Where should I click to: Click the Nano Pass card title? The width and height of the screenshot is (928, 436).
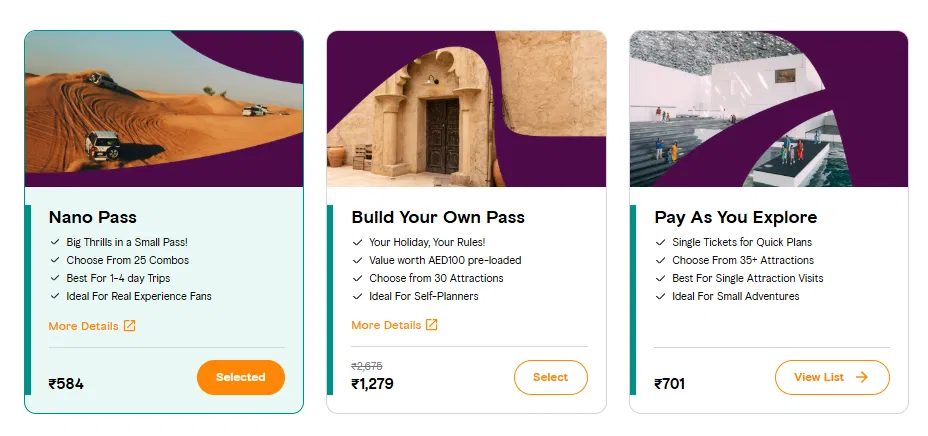pyautogui.click(x=92, y=217)
